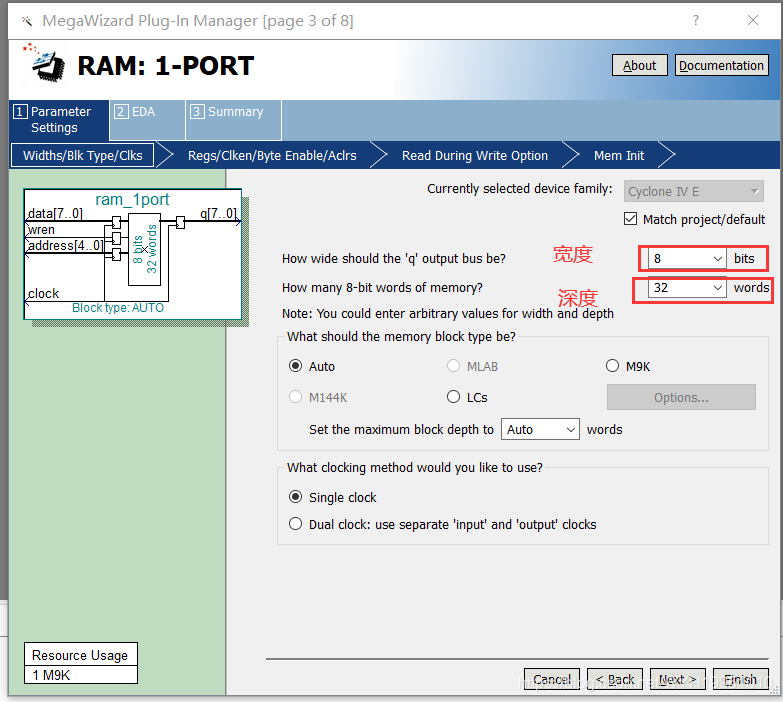Click the Finish button
The image size is (783, 702).
pos(741,679)
